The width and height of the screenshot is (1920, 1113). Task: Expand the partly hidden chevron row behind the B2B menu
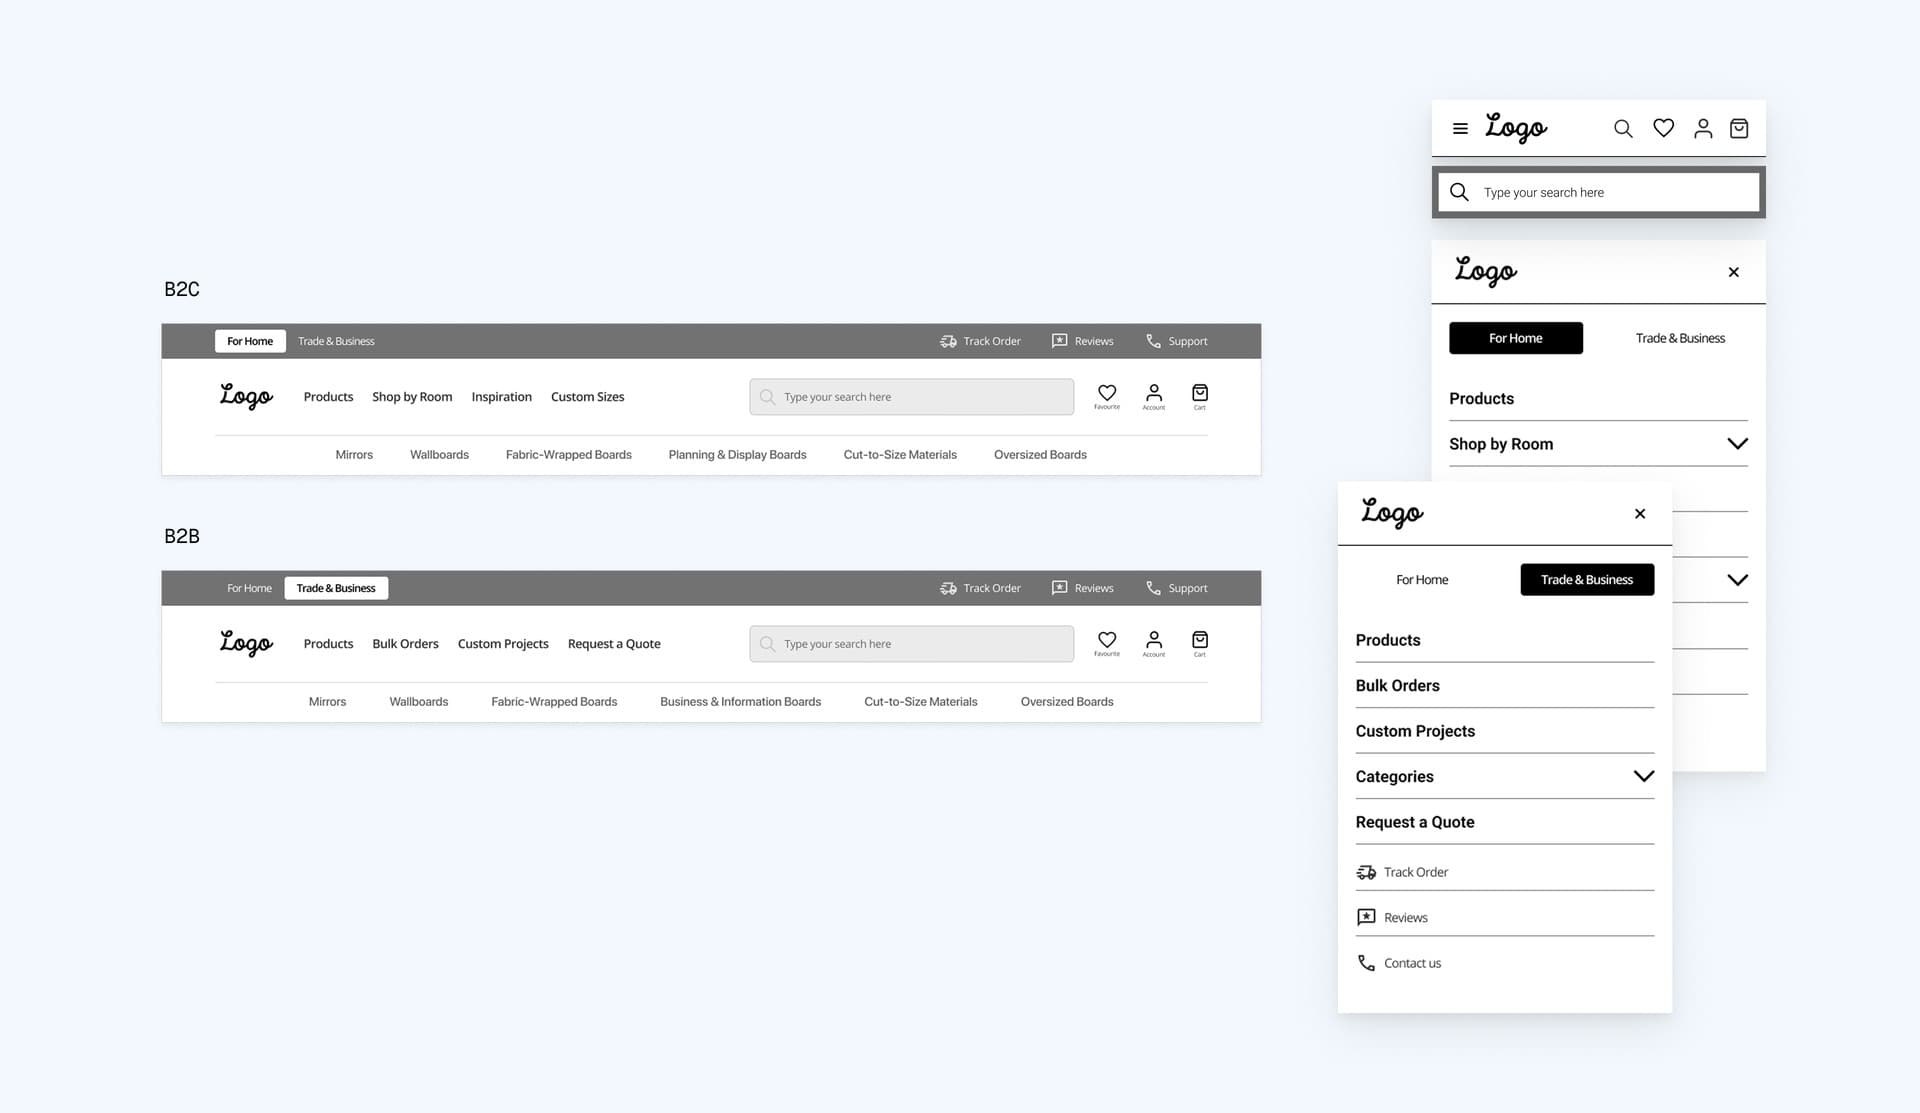tap(1737, 580)
